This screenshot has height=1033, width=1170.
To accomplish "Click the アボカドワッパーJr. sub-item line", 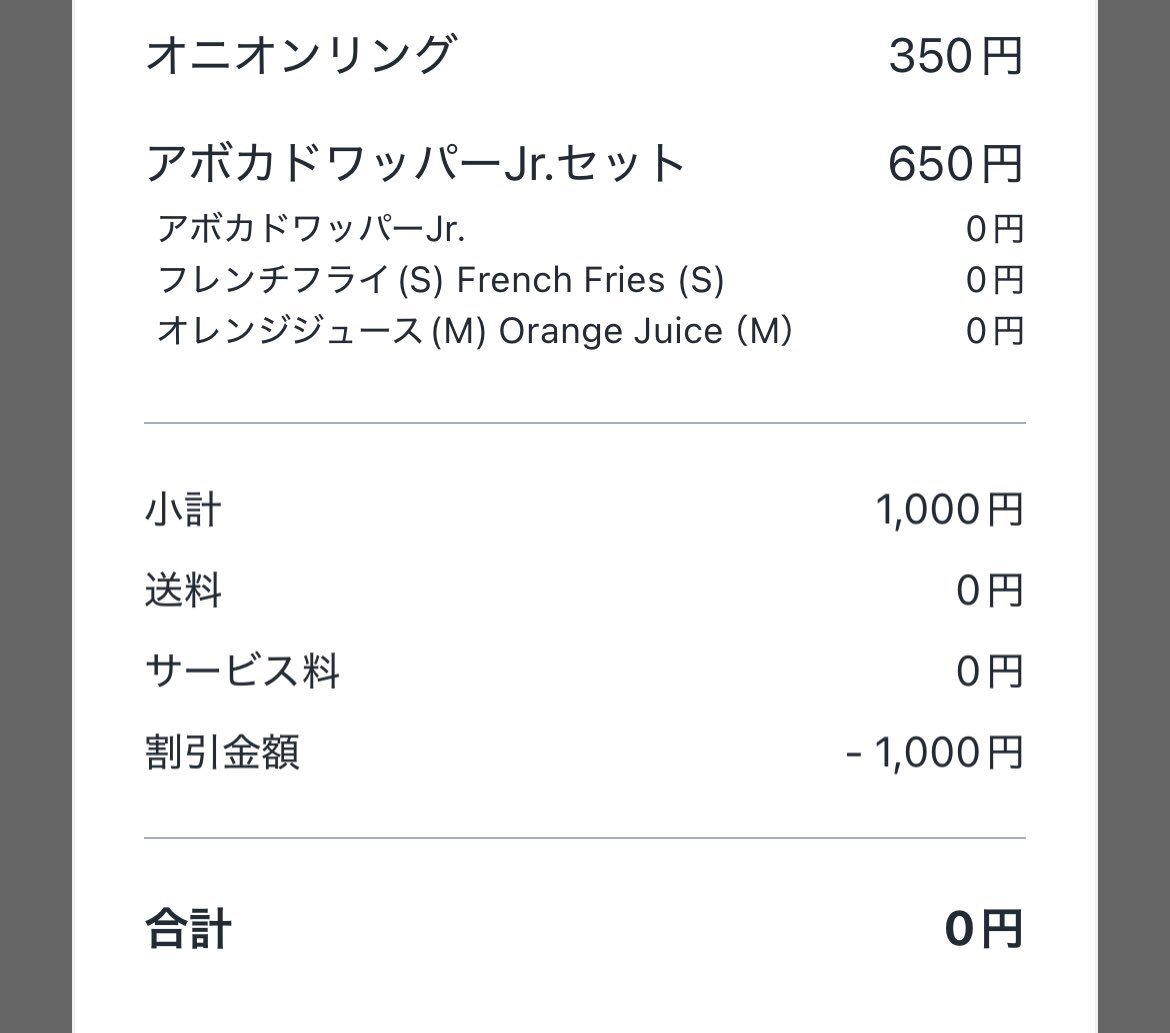I will click(311, 228).
